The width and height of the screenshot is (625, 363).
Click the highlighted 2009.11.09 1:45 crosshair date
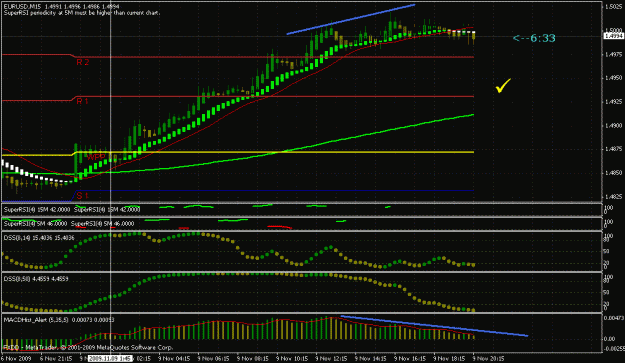(110, 359)
